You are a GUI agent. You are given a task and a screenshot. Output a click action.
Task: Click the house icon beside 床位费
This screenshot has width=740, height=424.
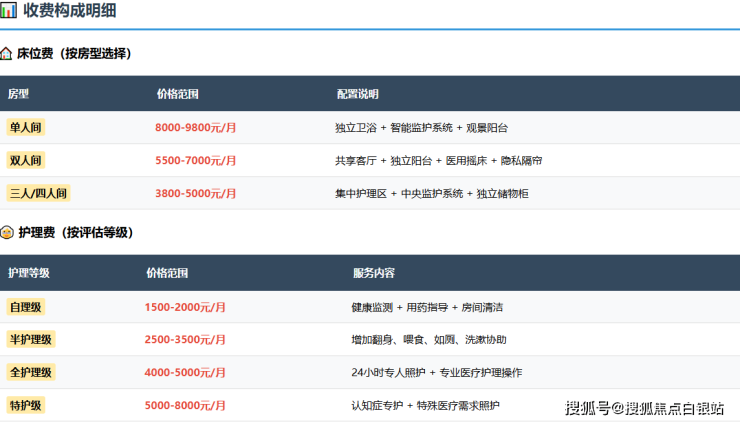(x=7, y=53)
